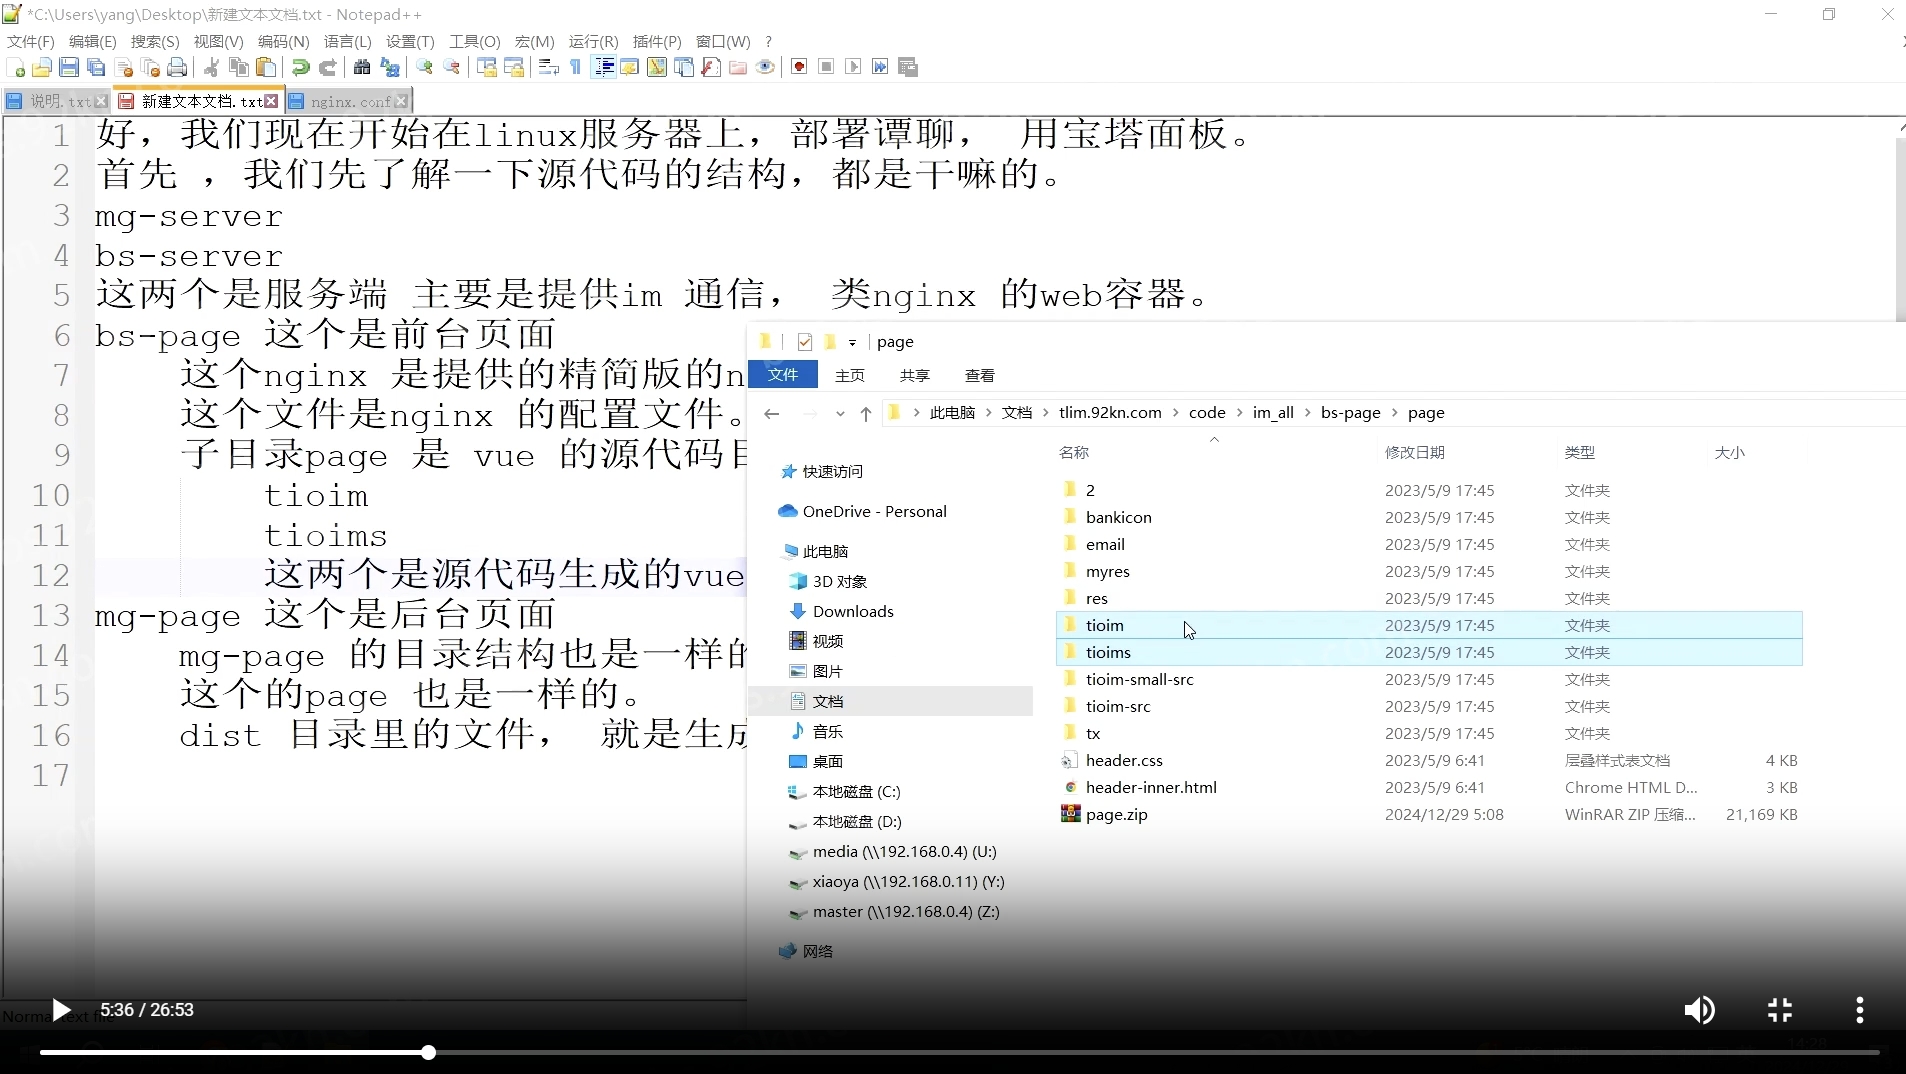Open the 文件(F) menu in Notepad++

point(30,41)
